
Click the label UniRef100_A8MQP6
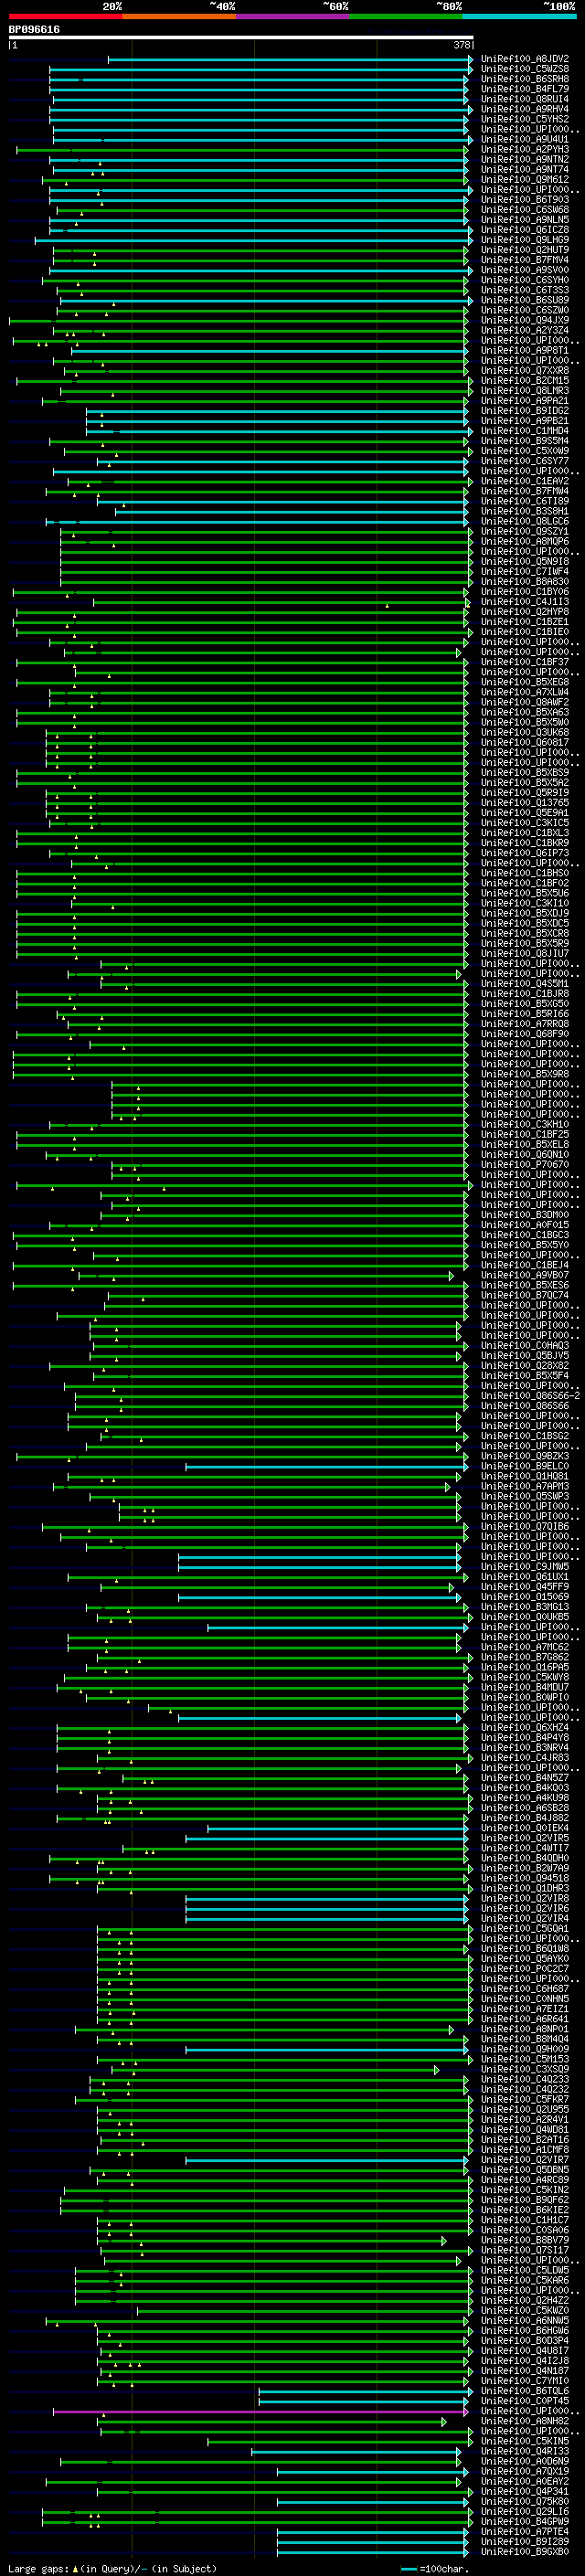525,542
